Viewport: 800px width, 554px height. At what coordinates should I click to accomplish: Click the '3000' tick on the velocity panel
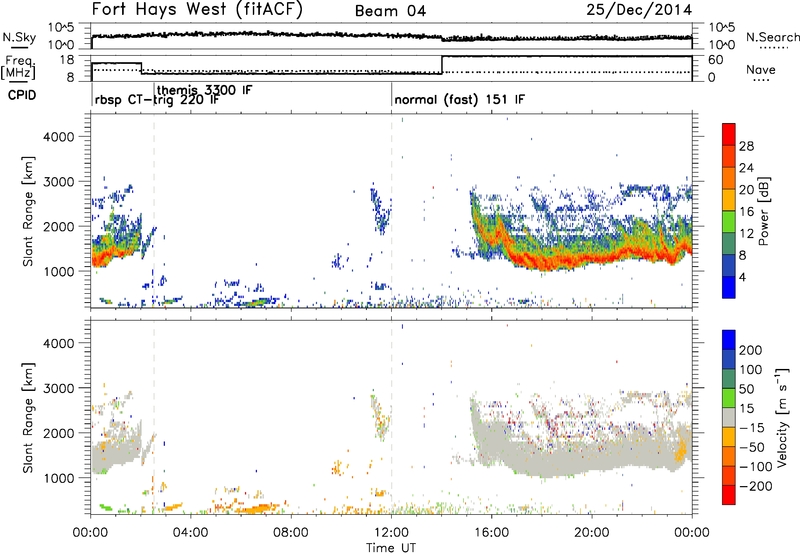tap(58, 388)
